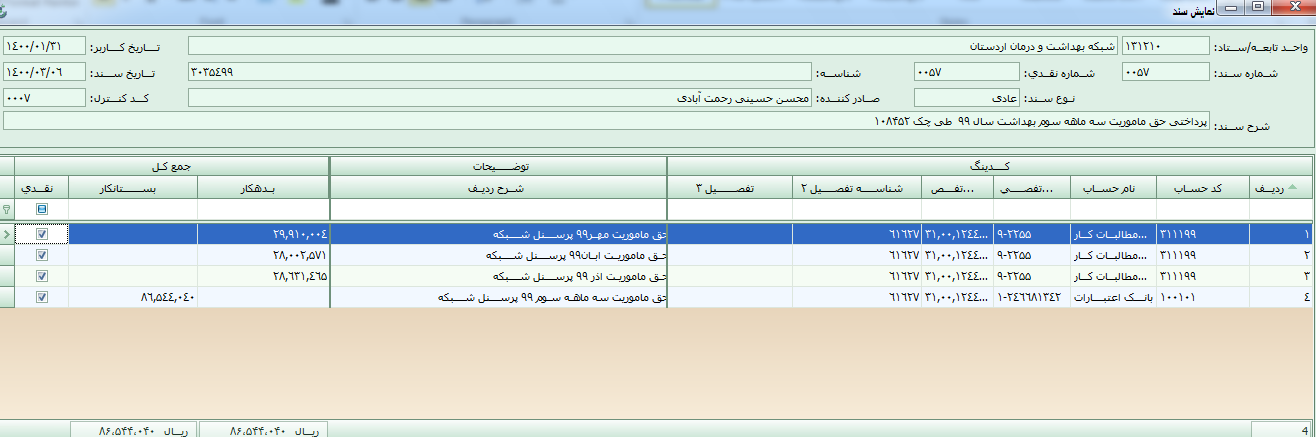Click debit amount 29,910,004 cell
The image size is (1316, 437).
tap(263, 234)
